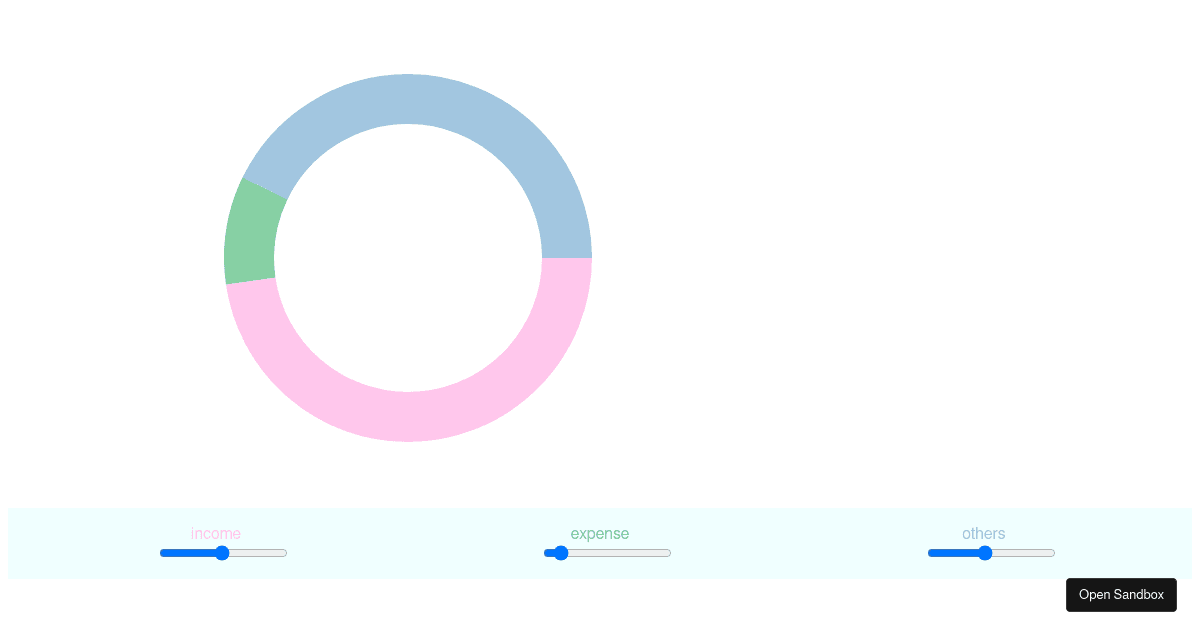Select the green donut chart segment
The height and width of the screenshot is (630, 1200).
[x=250, y=233]
